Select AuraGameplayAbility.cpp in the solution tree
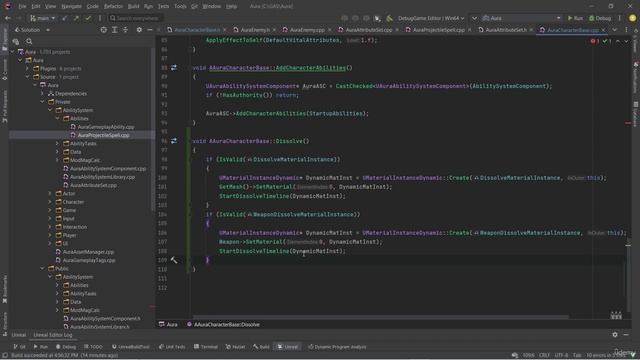This screenshot has width=640, height=360. point(106,127)
